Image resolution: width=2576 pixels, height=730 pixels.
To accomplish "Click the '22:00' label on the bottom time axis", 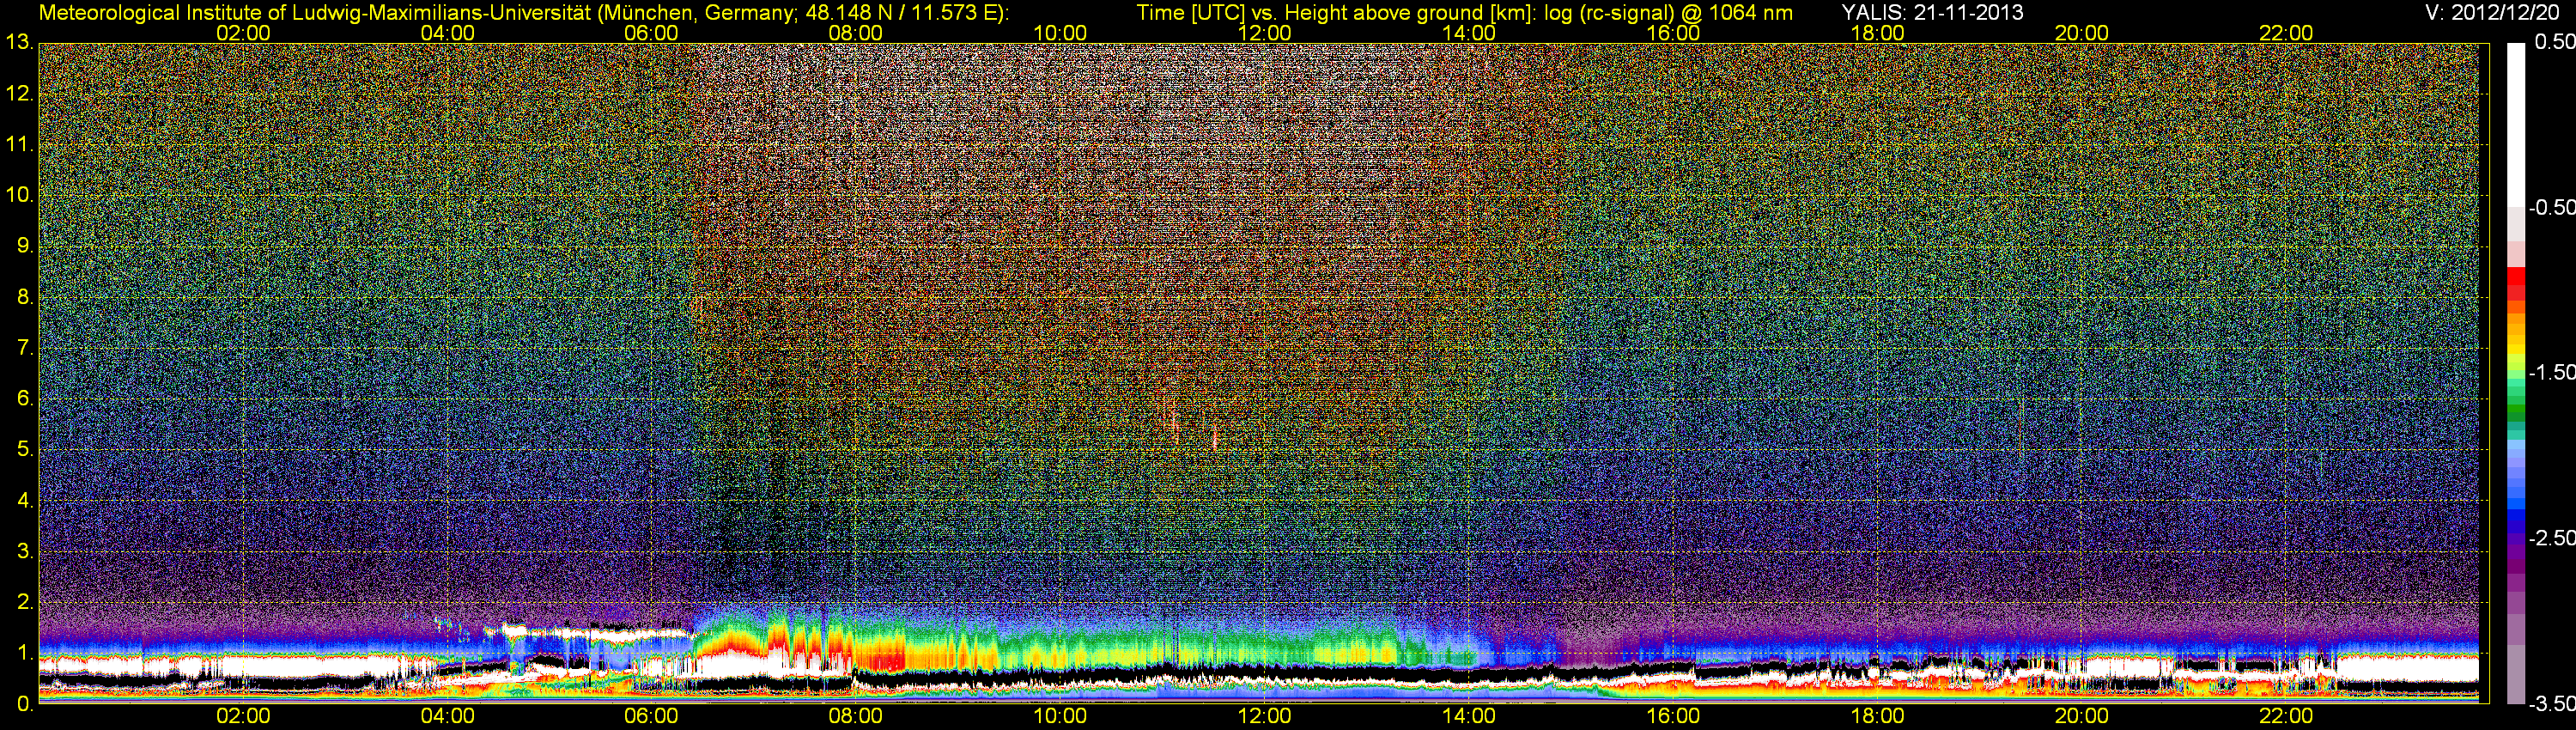I will pyautogui.click(x=2286, y=717).
